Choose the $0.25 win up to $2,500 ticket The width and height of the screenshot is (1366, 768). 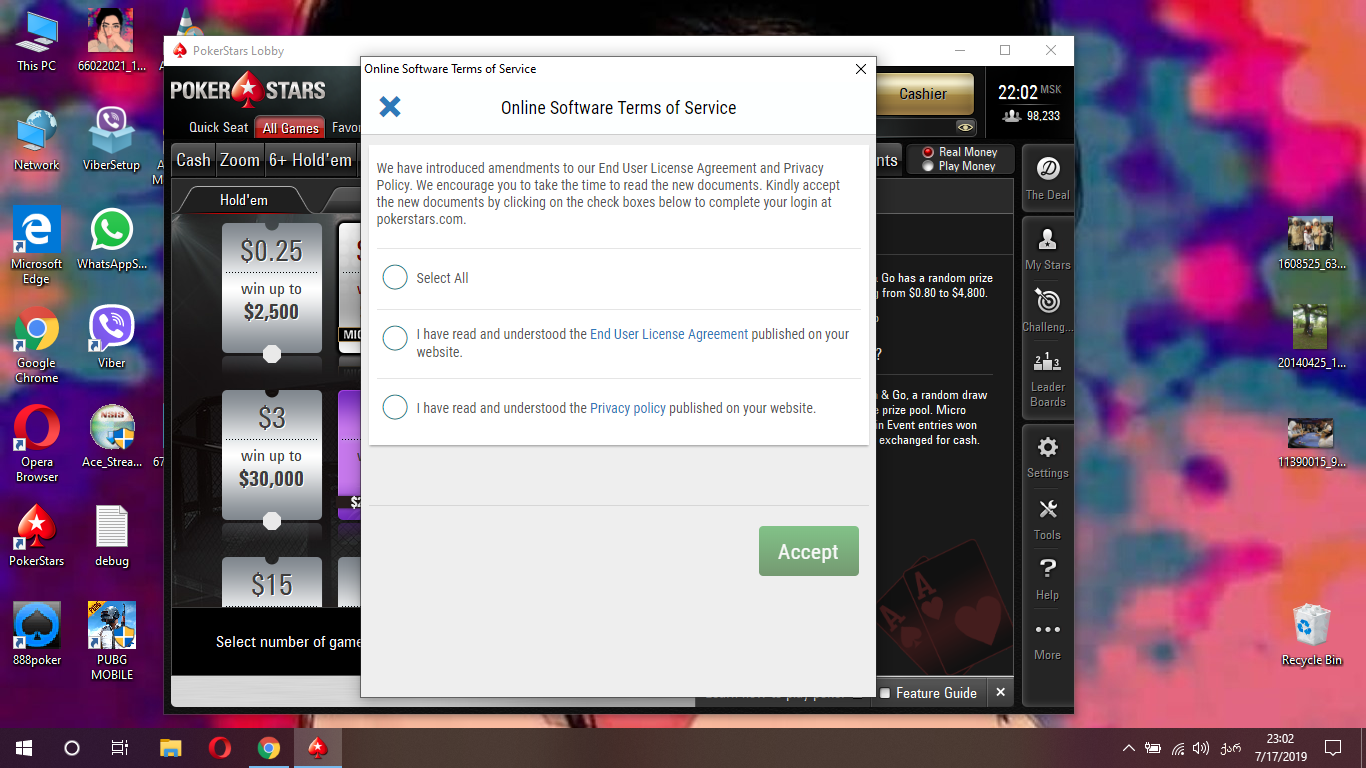[272, 288]
